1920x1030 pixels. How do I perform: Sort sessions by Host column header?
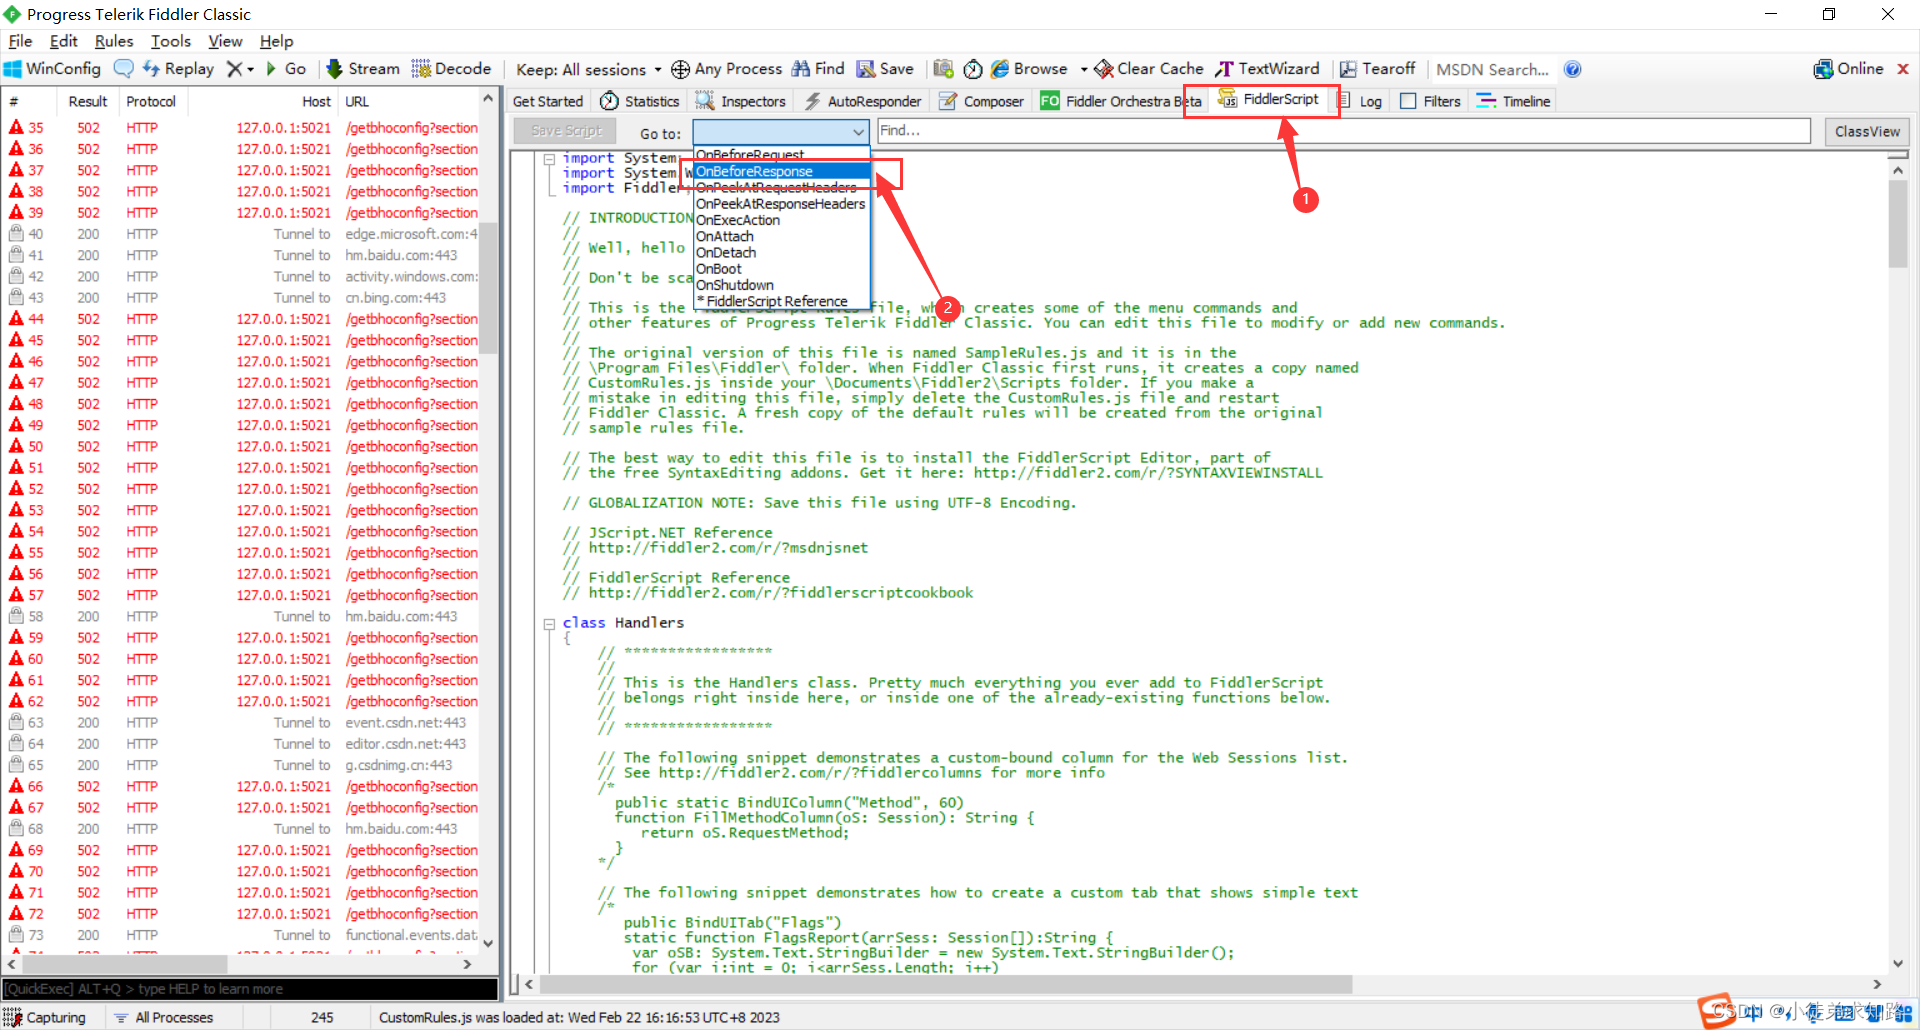click(x=316, y=101)
